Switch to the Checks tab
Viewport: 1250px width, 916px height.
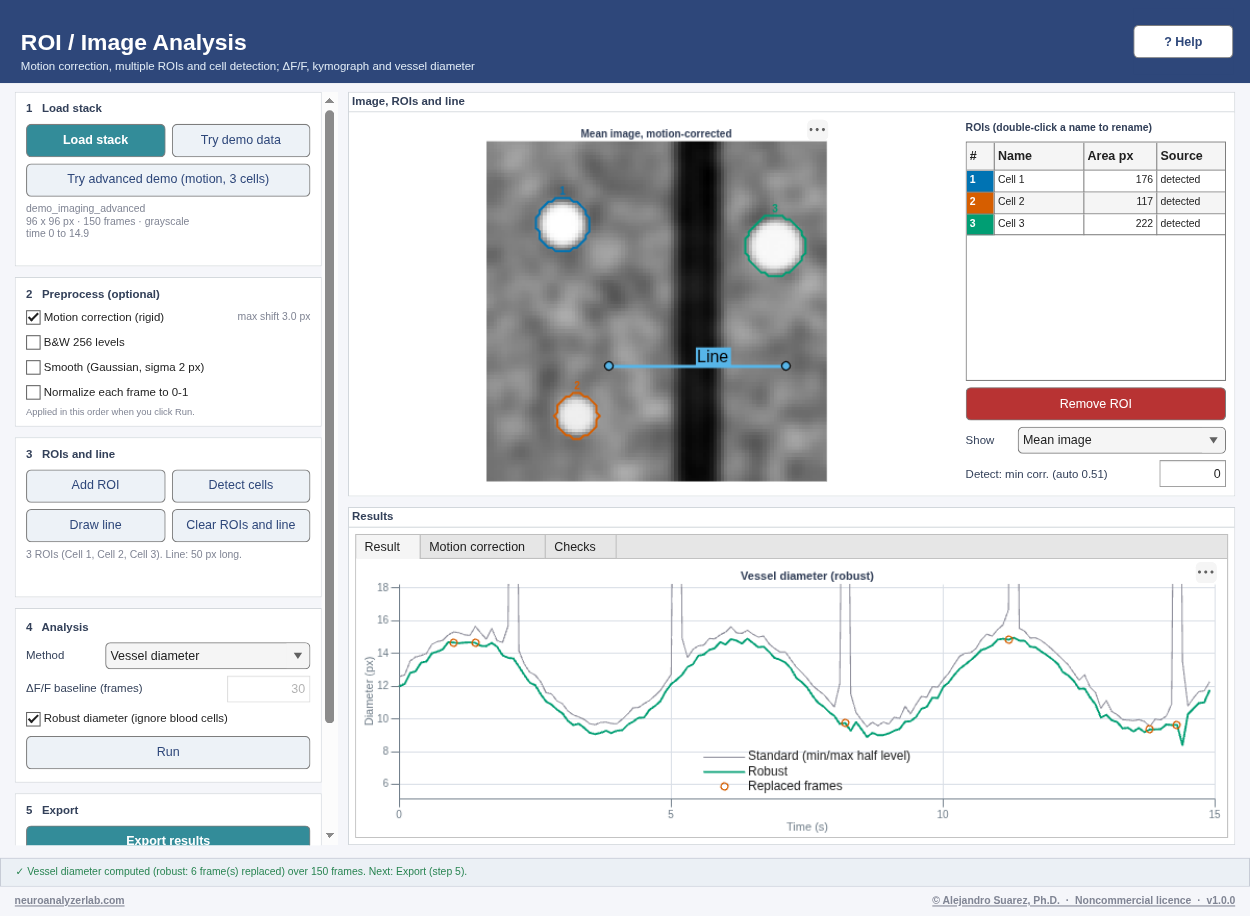click(x=580, y=547)
